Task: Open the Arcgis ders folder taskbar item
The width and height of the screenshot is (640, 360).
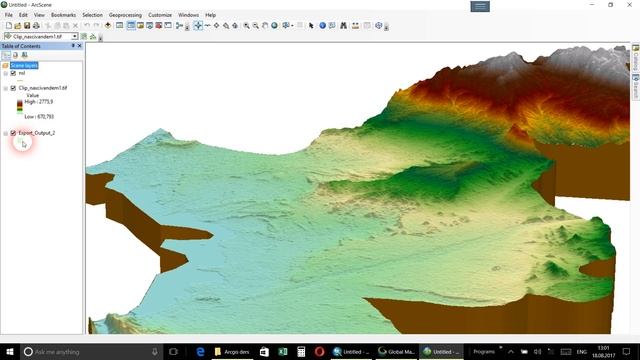Action: [232, 351]
